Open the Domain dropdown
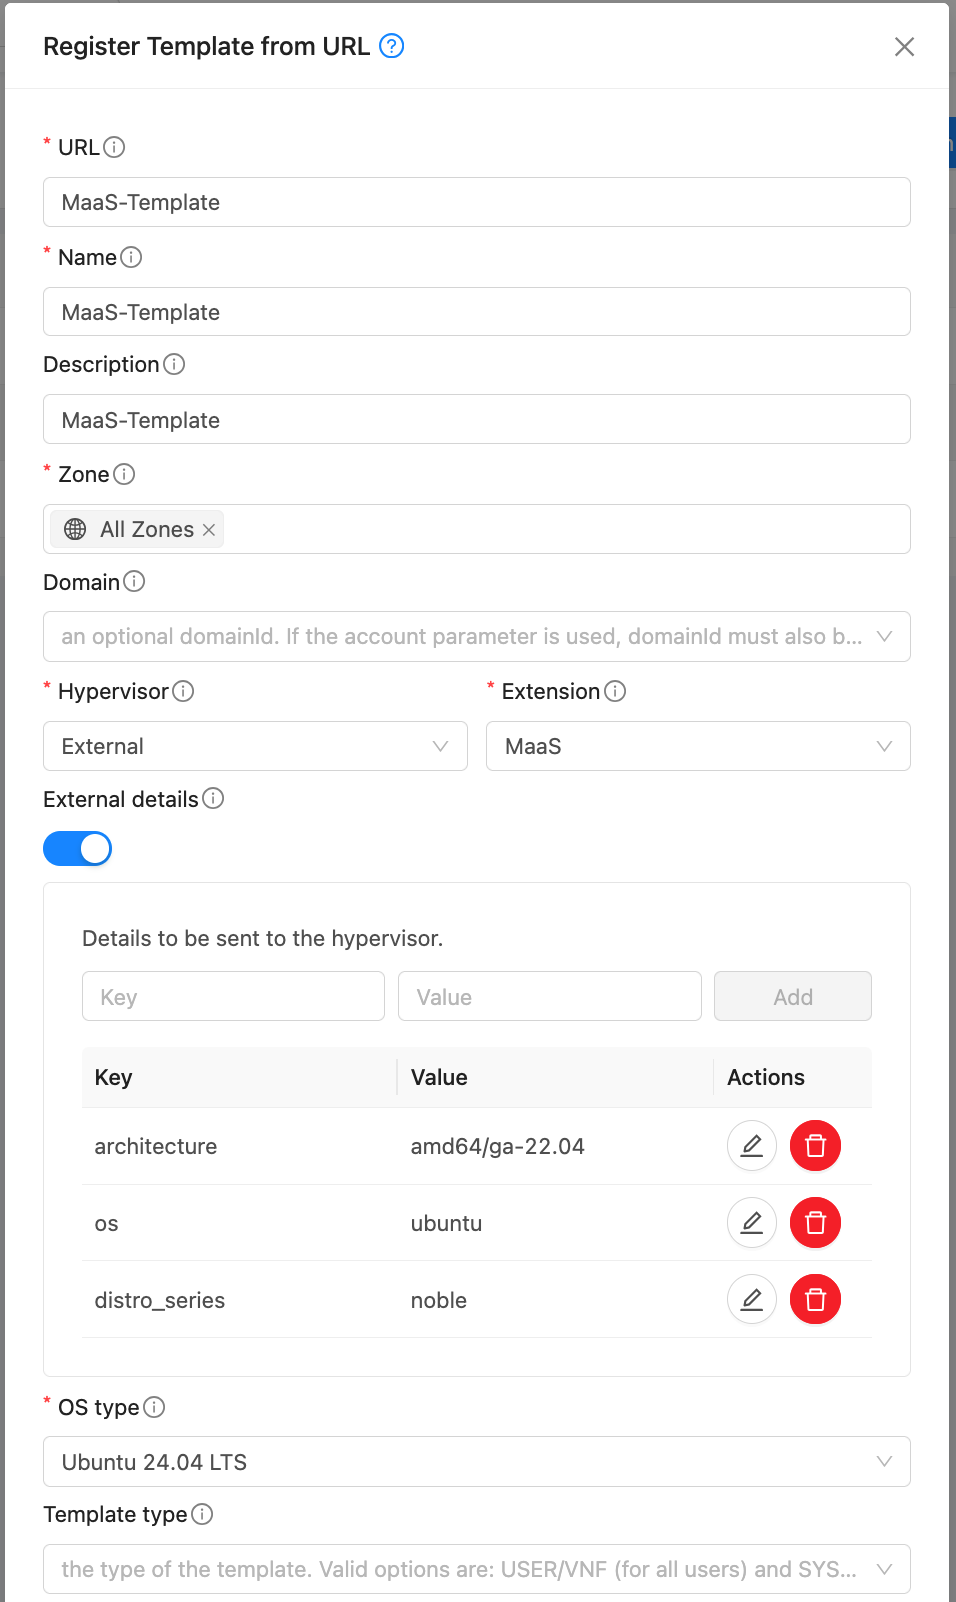Image resolution: width=956 pixels, height=1602 pixels. 477,637
